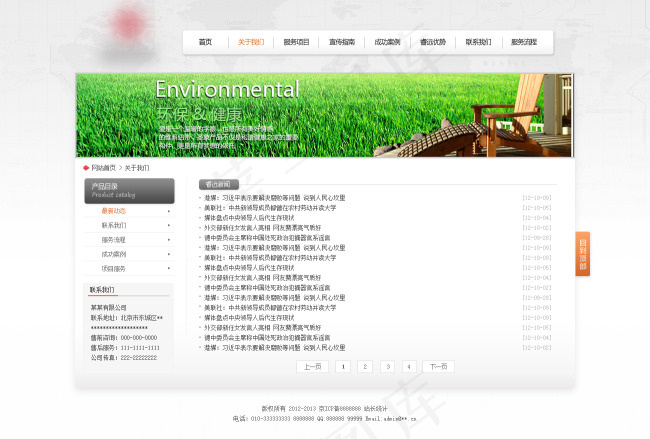Screen dimensions: 650x439
Task: Expand the arrow beside sidebar 服务流程
Action: [169, 240]
